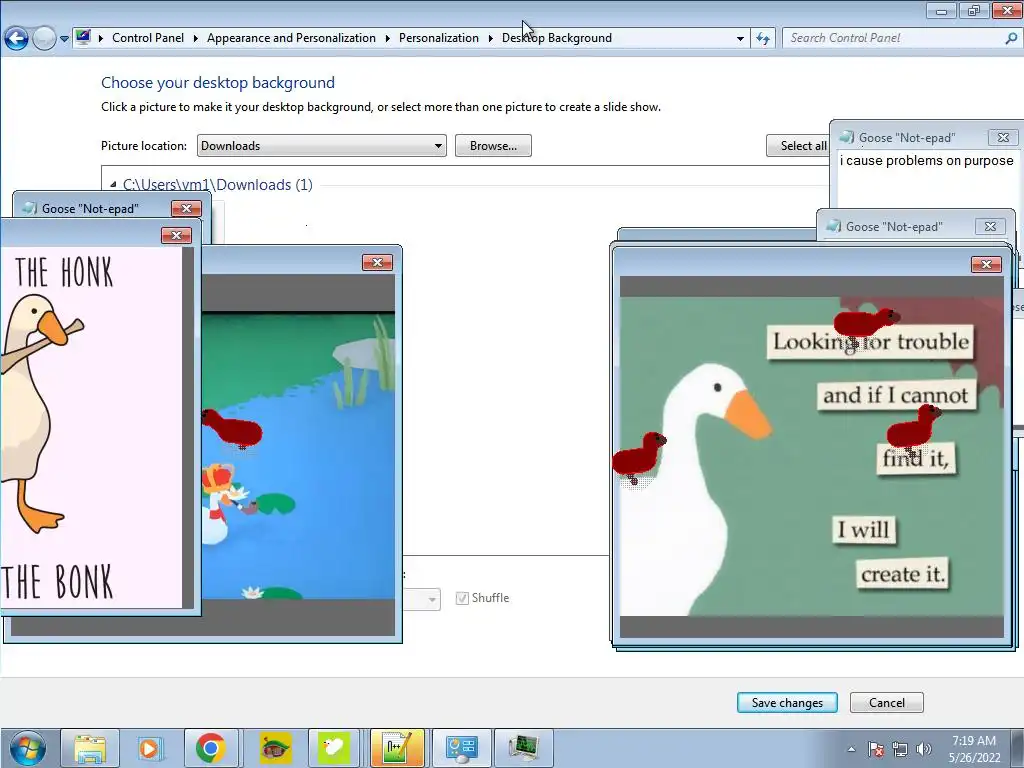The width and height of the screenshot is (1024, 768).
Task: Click the green hut taskbar icon
Action: [x=276, y=748]
